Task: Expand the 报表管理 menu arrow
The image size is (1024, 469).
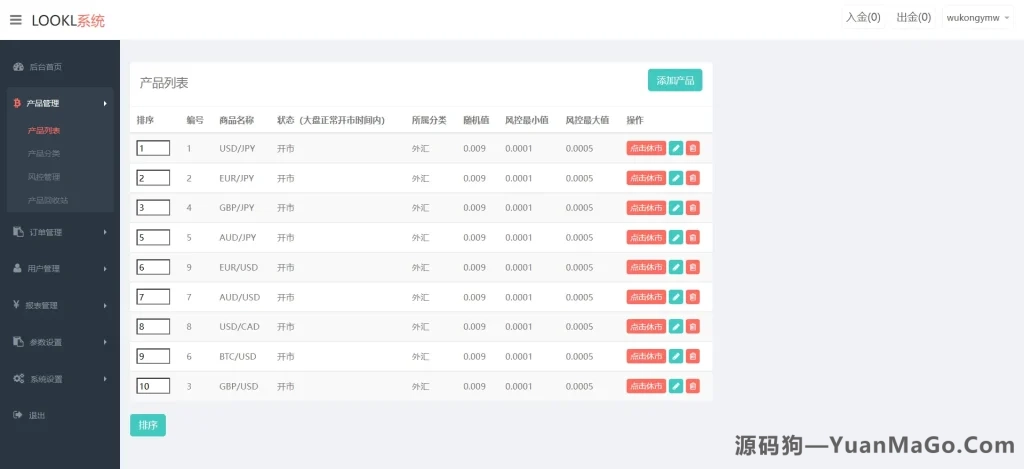Action: pyautogui.click(x=104, y=305)
